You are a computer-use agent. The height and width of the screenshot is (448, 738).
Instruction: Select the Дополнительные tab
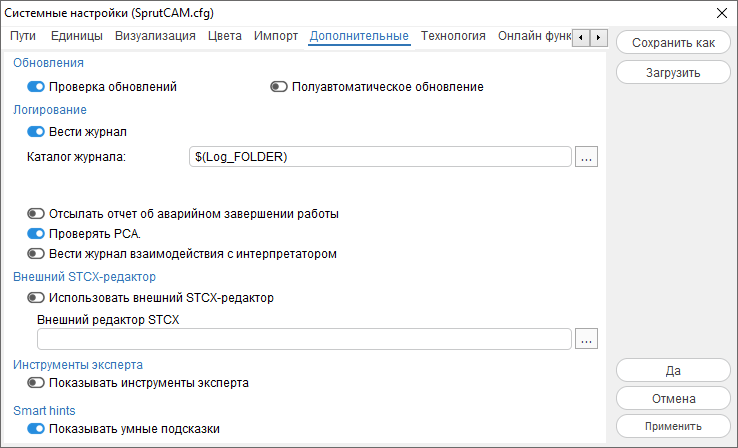pos(359,36)
